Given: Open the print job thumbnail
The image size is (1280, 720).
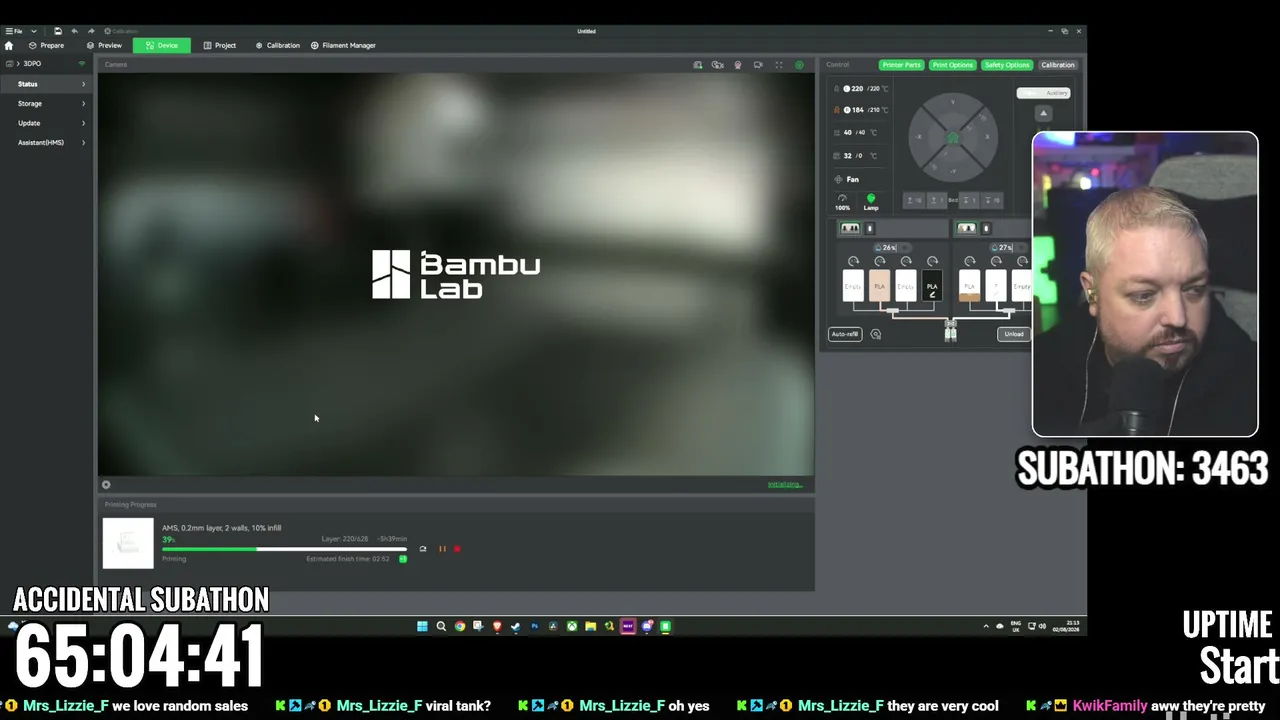Looking at the screenshot, I should (x=128, y=543).
